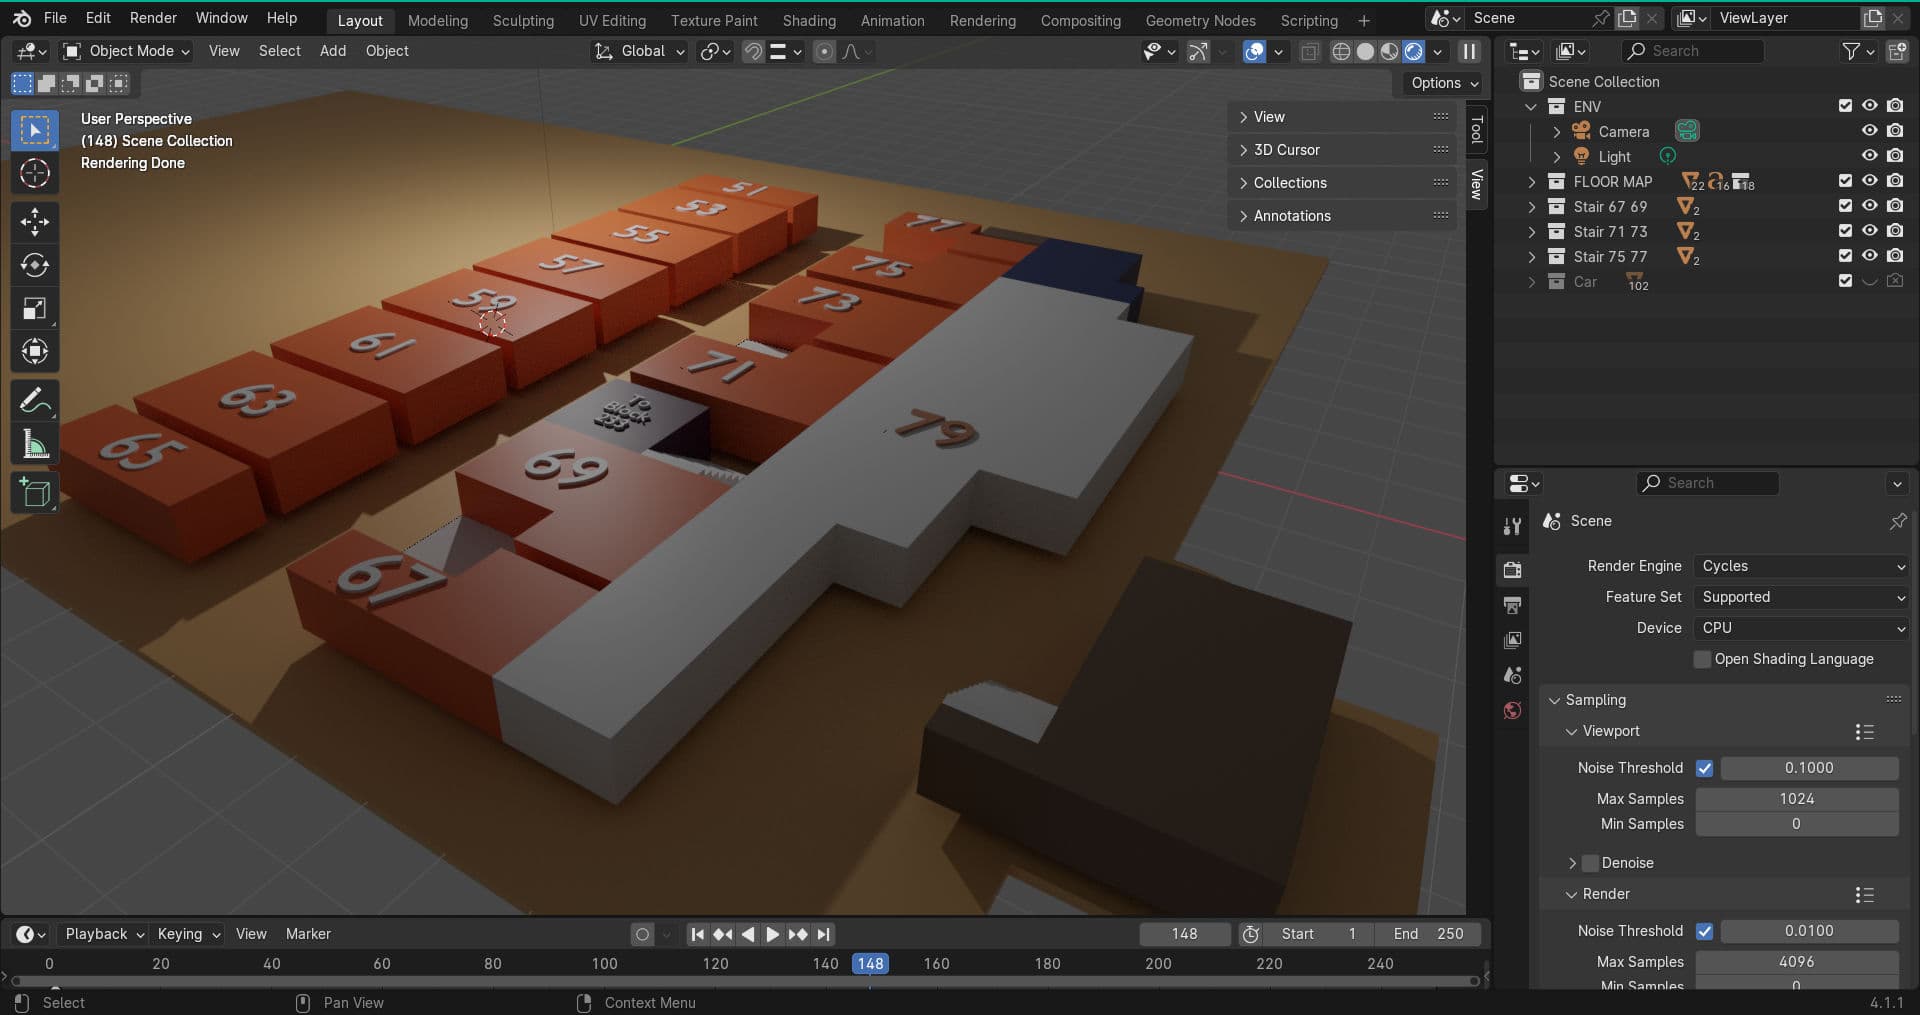Enable the Denoise checkbox
This screenshot has height=1015, width=1920.
[x=1590, y=863]
